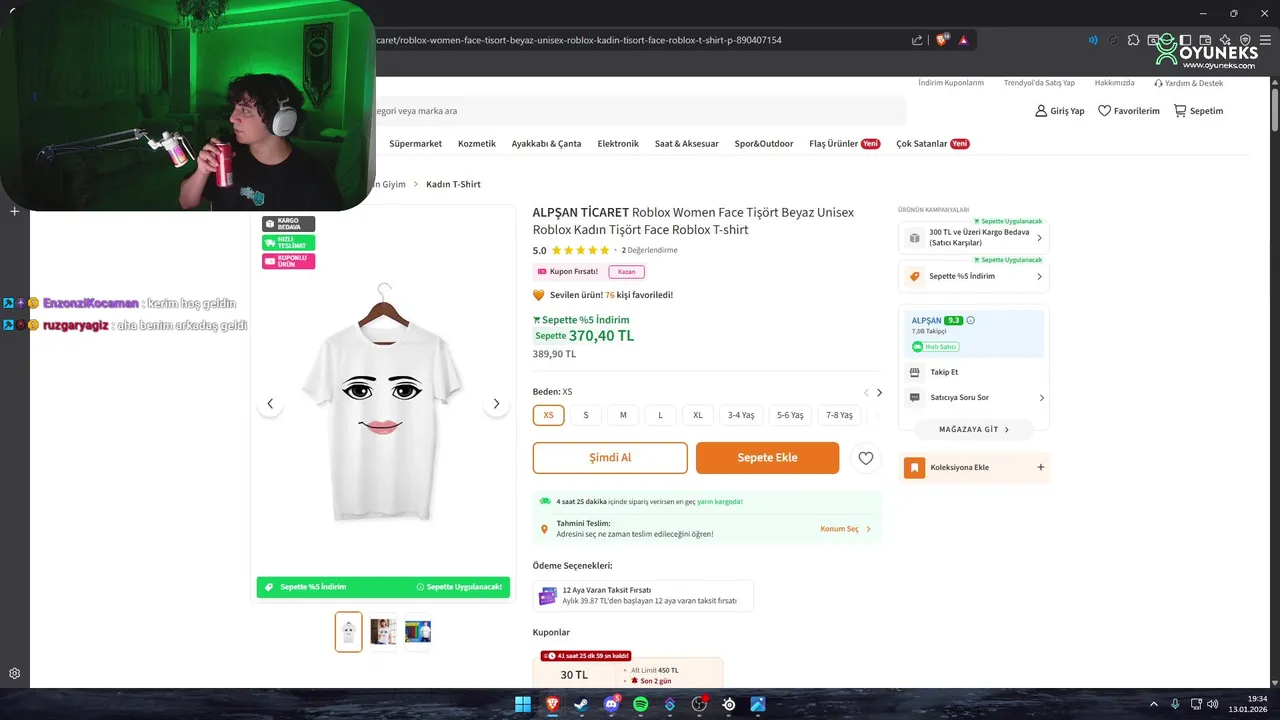Click the Sepete Ekle button
The width and height of the screenshot is (1280, 720).
768,458
